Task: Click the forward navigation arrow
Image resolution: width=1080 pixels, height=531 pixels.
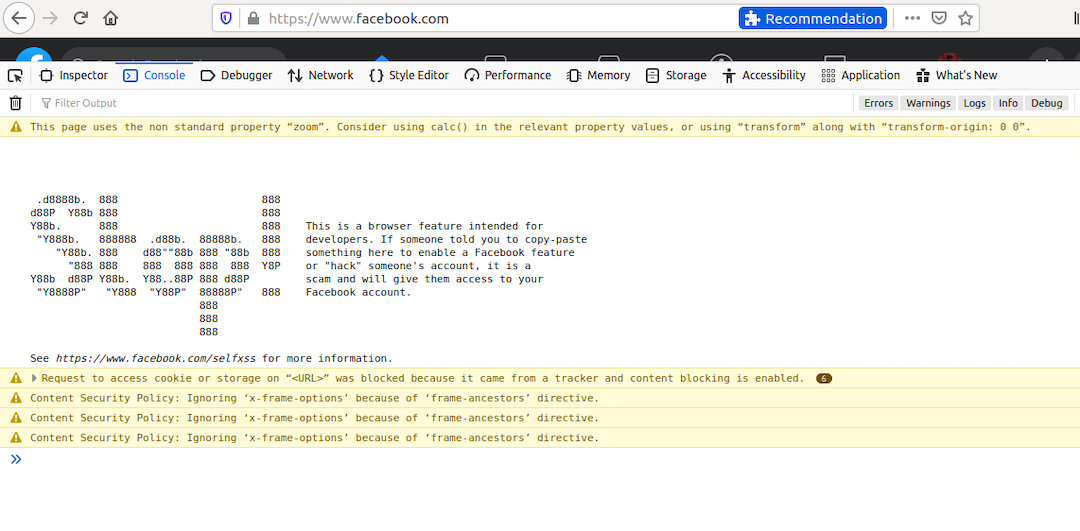Action: coord(50,19)
